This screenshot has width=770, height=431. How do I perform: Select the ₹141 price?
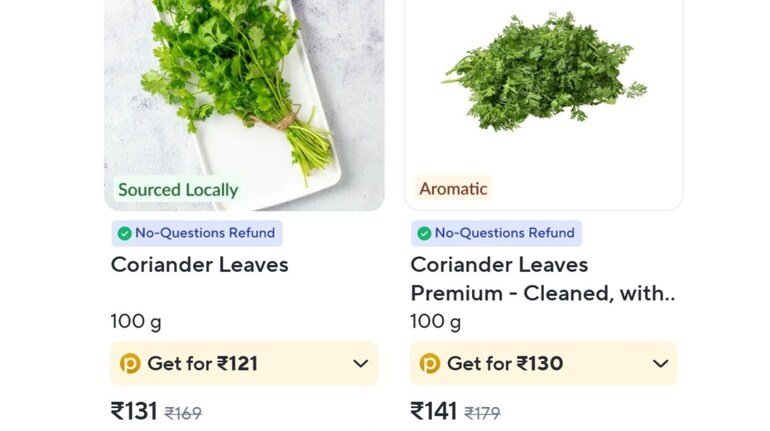coord(434,411)
